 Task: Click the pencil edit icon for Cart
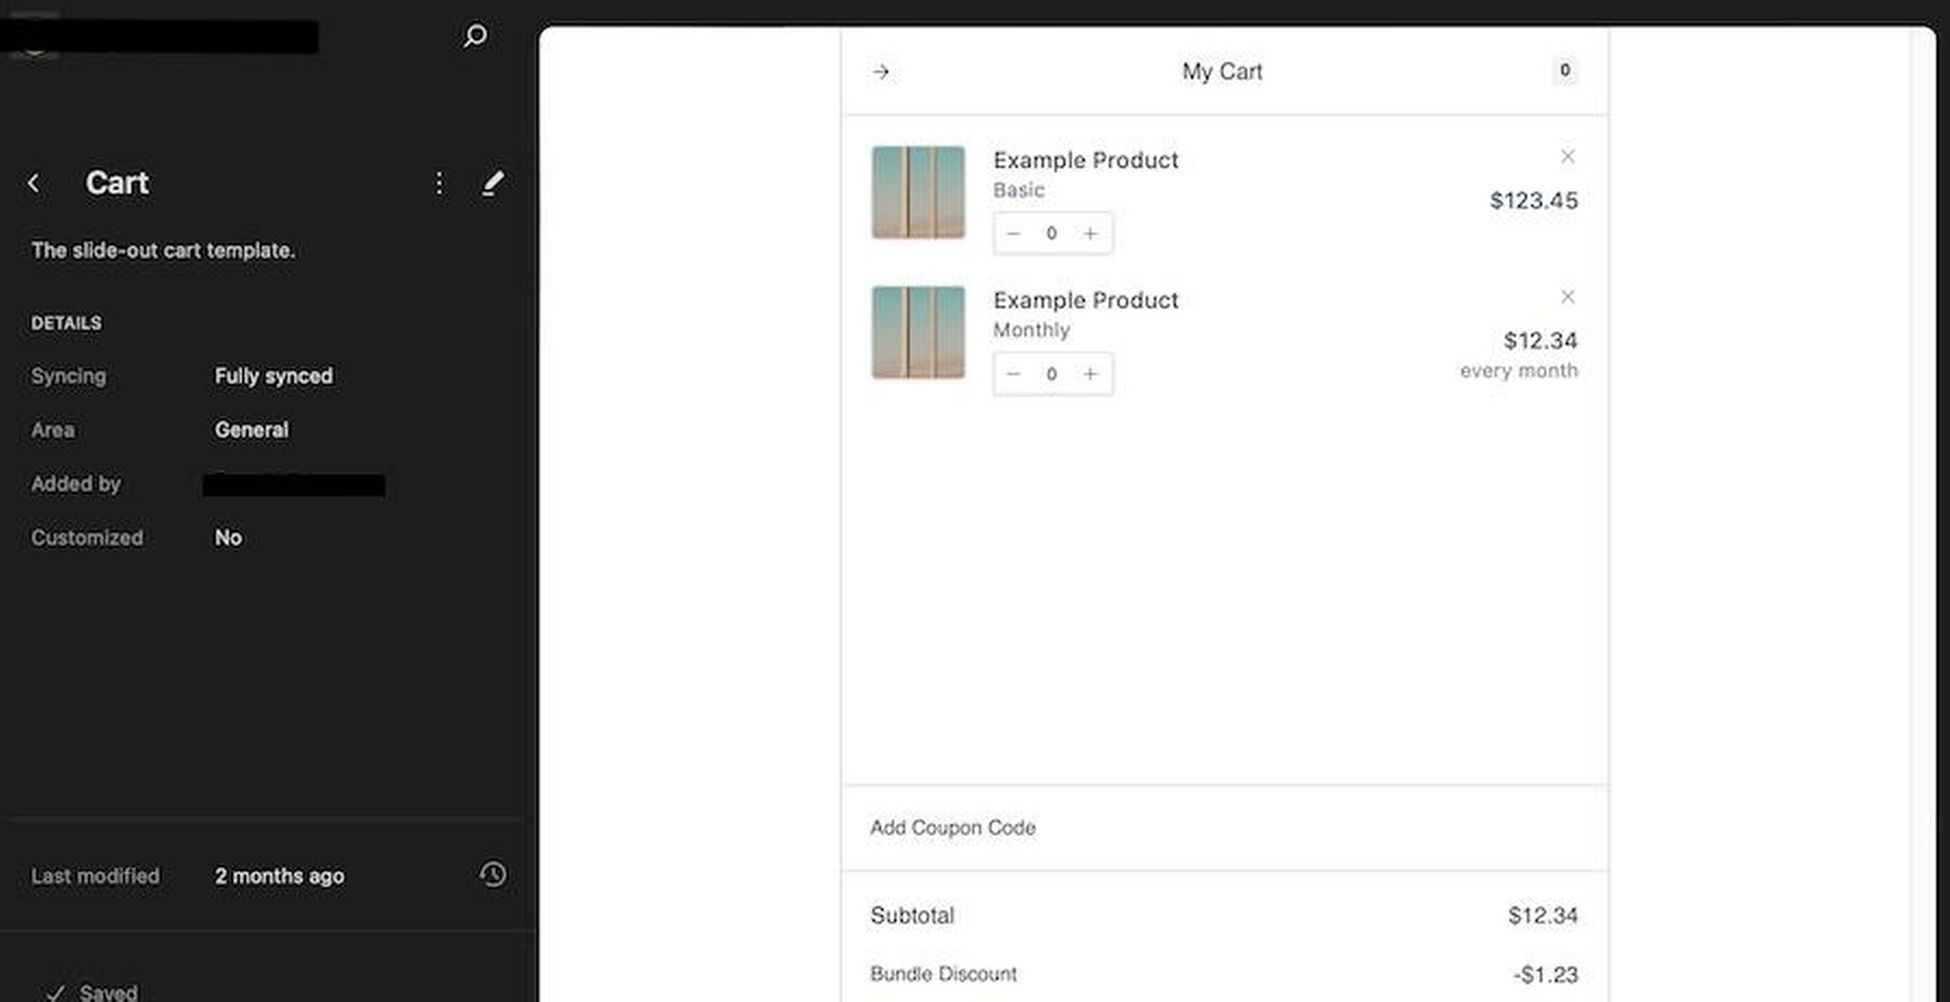click(x=493, y=183)
